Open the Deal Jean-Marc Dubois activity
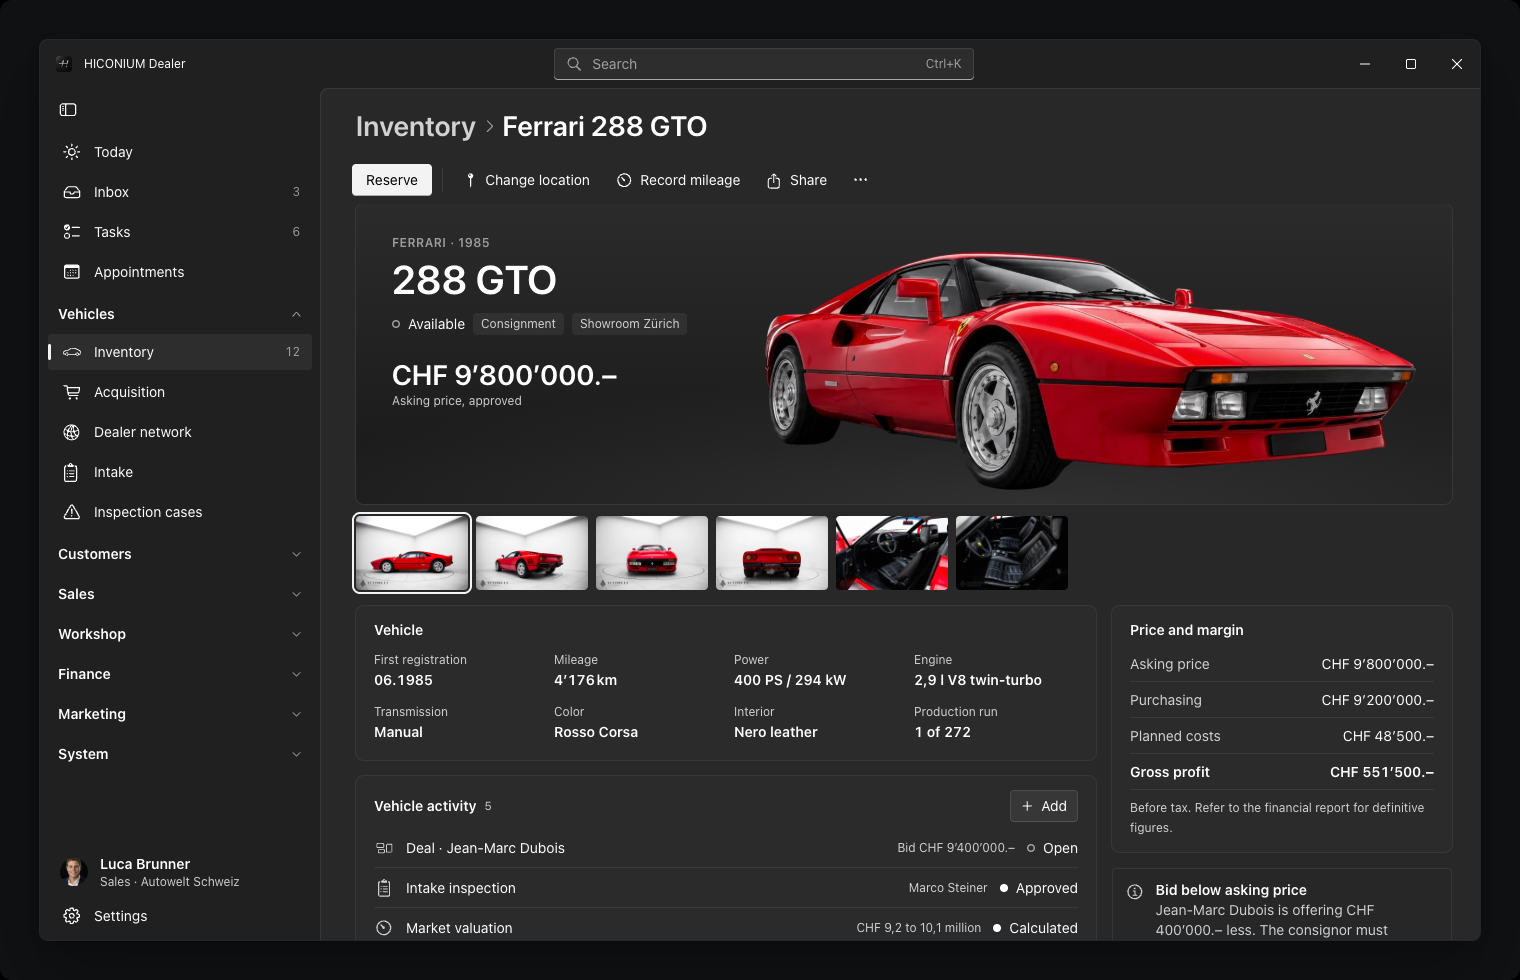Viewport: 1520px width, 980px height. click(x=726, y=848)
